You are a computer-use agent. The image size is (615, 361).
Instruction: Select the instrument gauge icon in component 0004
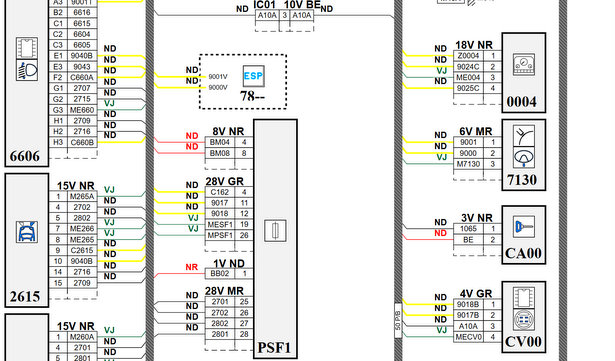click(524, 65)
